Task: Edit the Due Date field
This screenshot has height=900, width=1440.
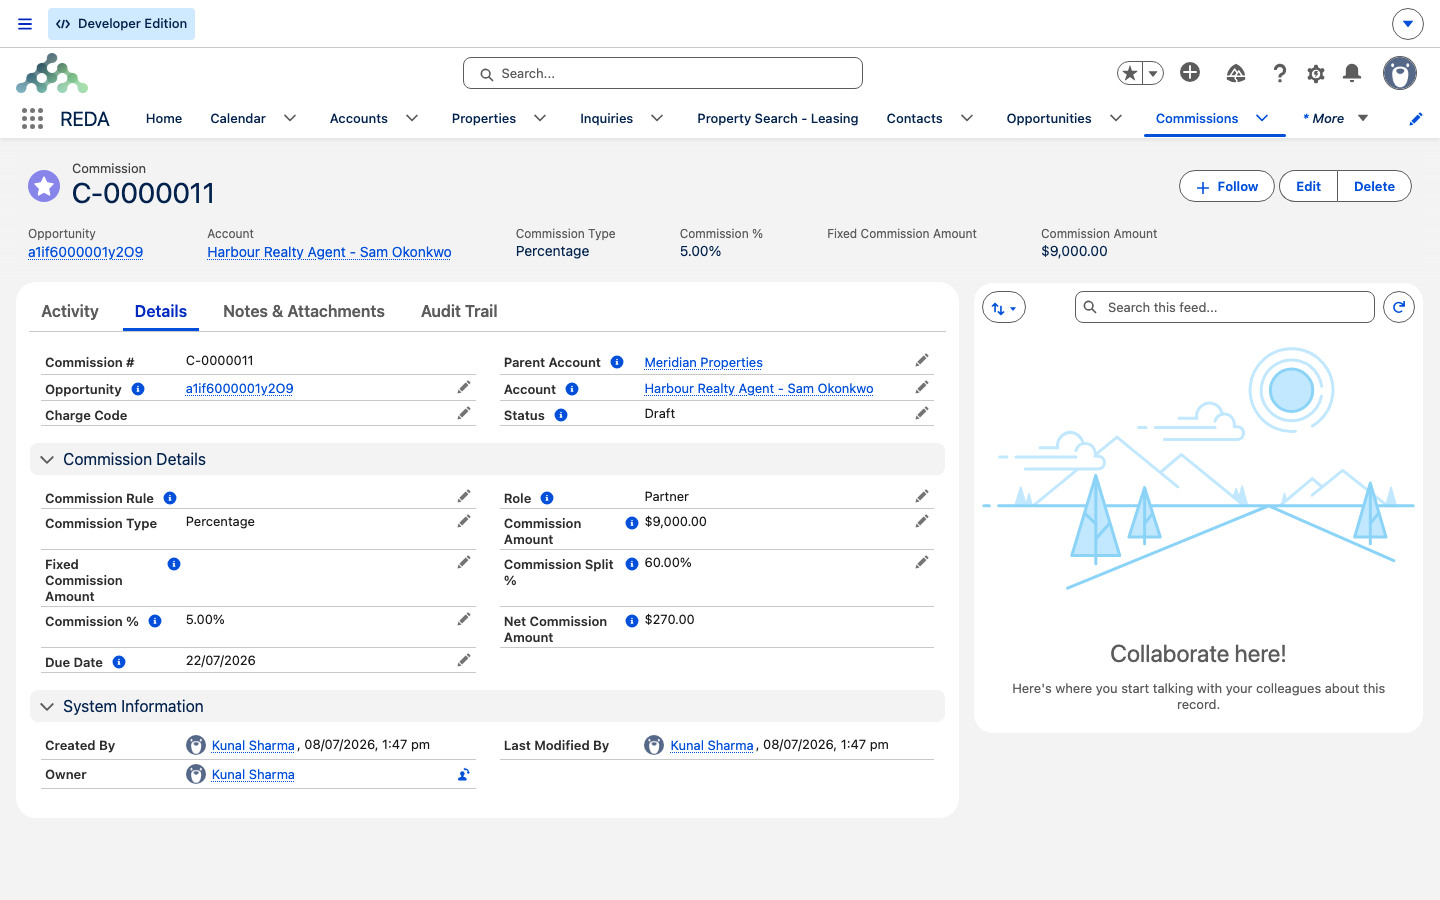Action: click(464, 660)
